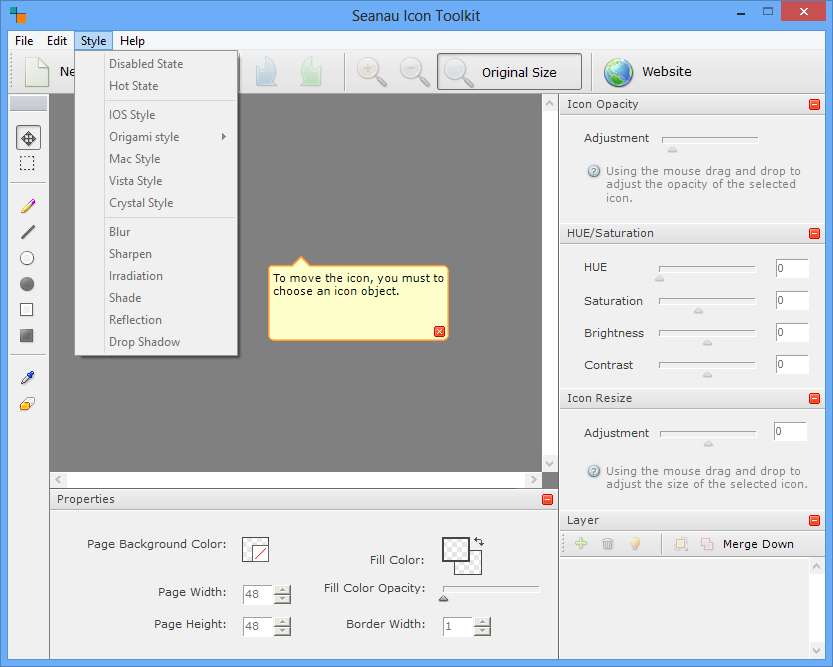This screenshot has height=667, width=833.
Task: Collapse the Layer panel
Action: coord(814,520)
